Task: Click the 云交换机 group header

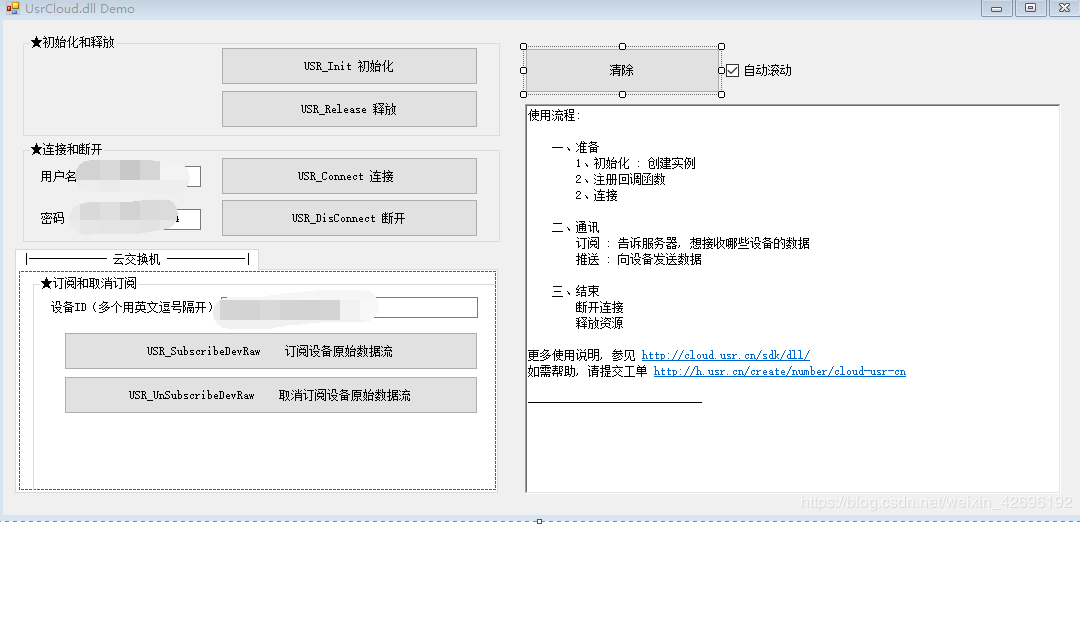Action: pyautogui.click(x=138, y=257)
